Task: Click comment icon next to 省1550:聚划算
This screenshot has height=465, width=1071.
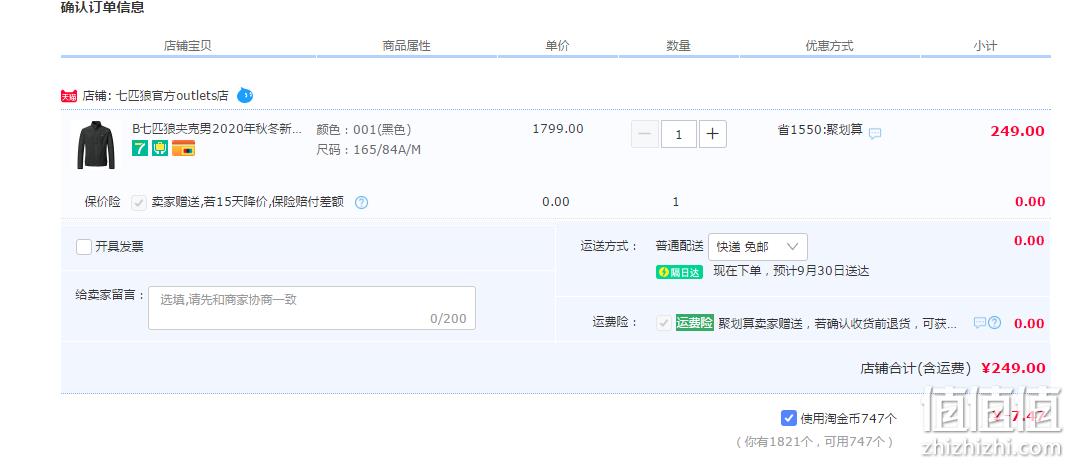Action: pos(874,134)
